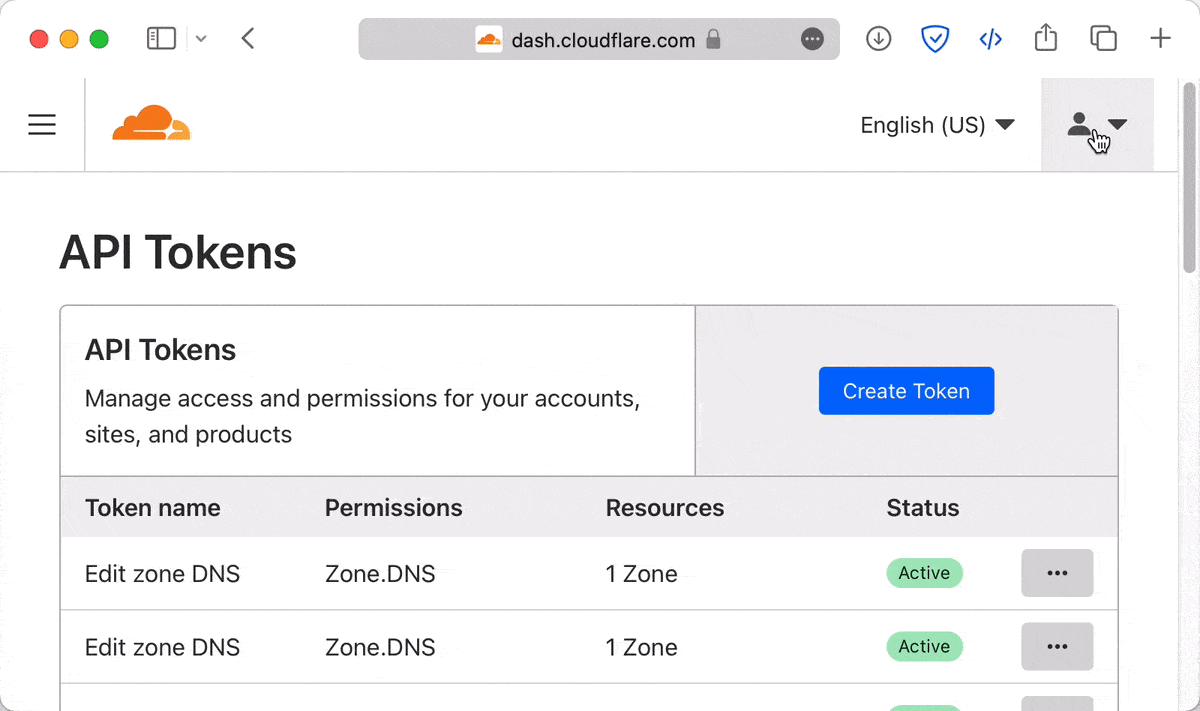The width and height of the screenshot is (1200, 711).
Task: Open the user account profile menu
Action: coord(1097,125)
